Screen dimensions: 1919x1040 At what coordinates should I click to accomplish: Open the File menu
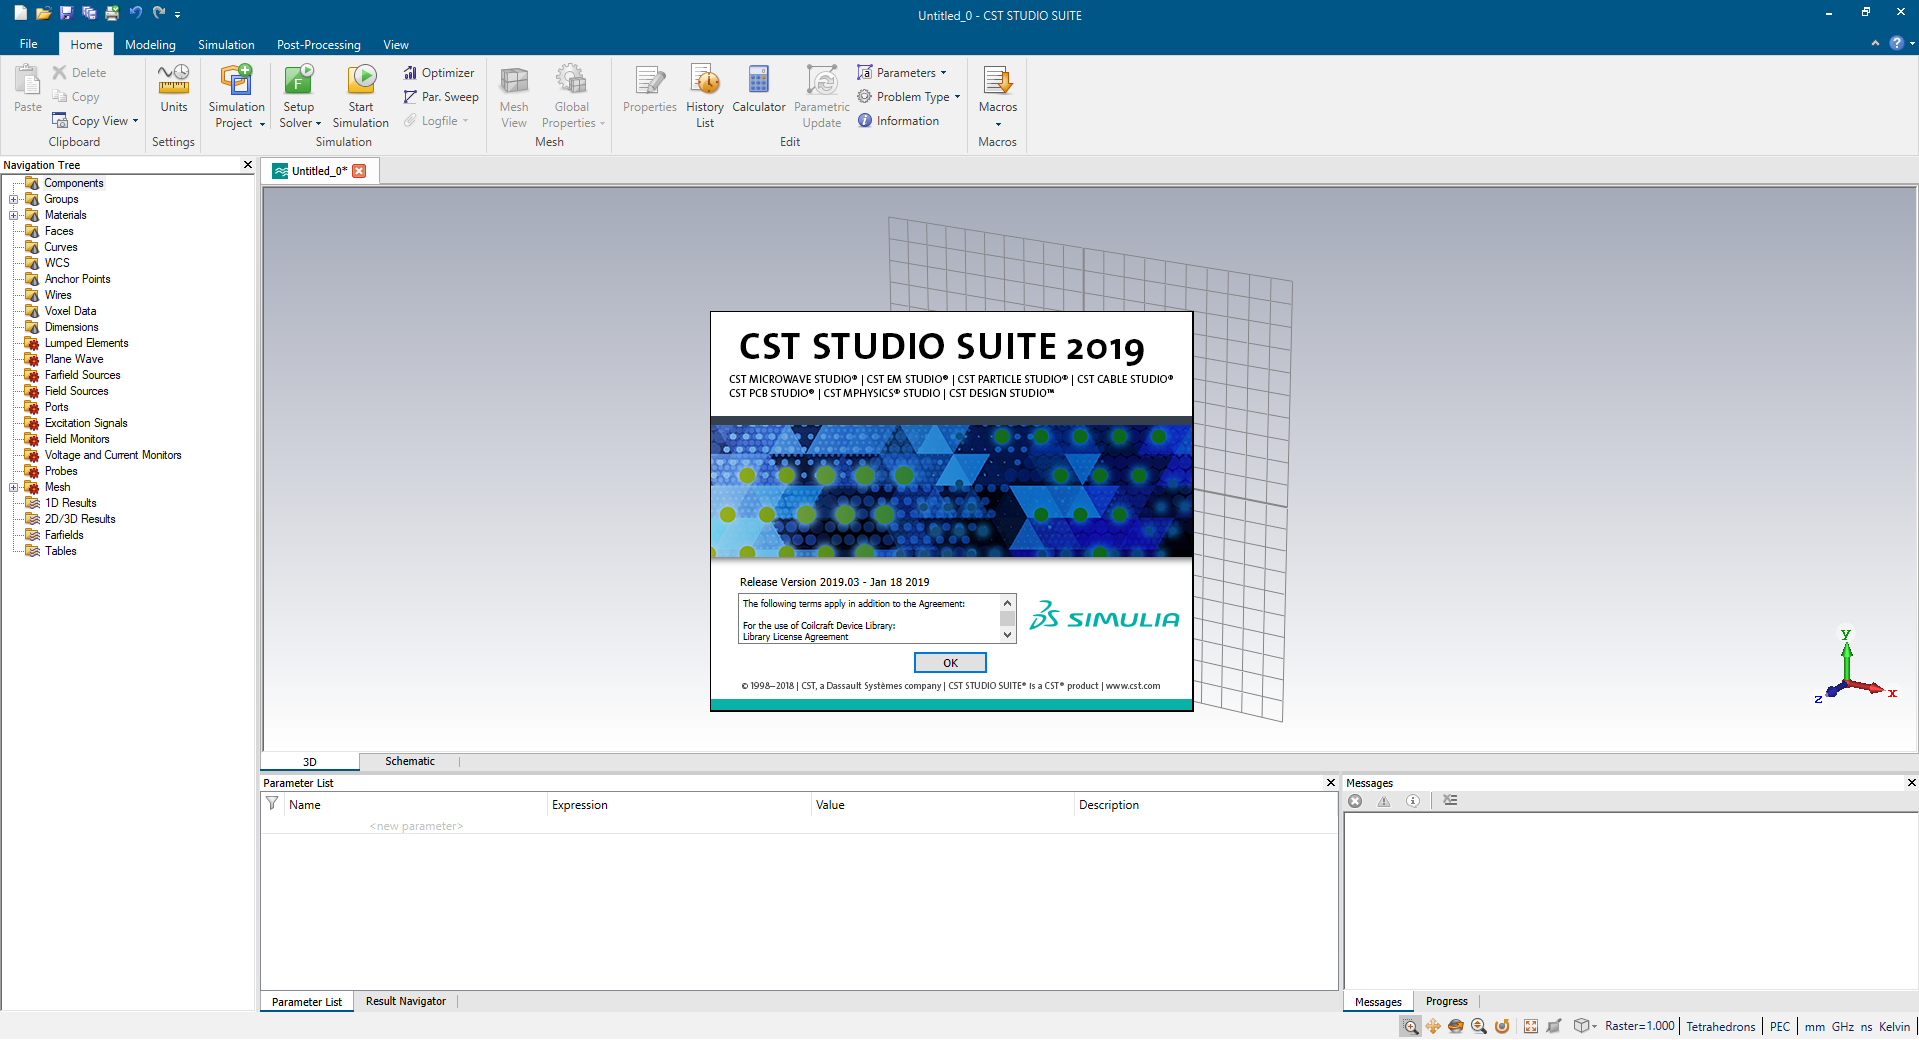[28, 44]
